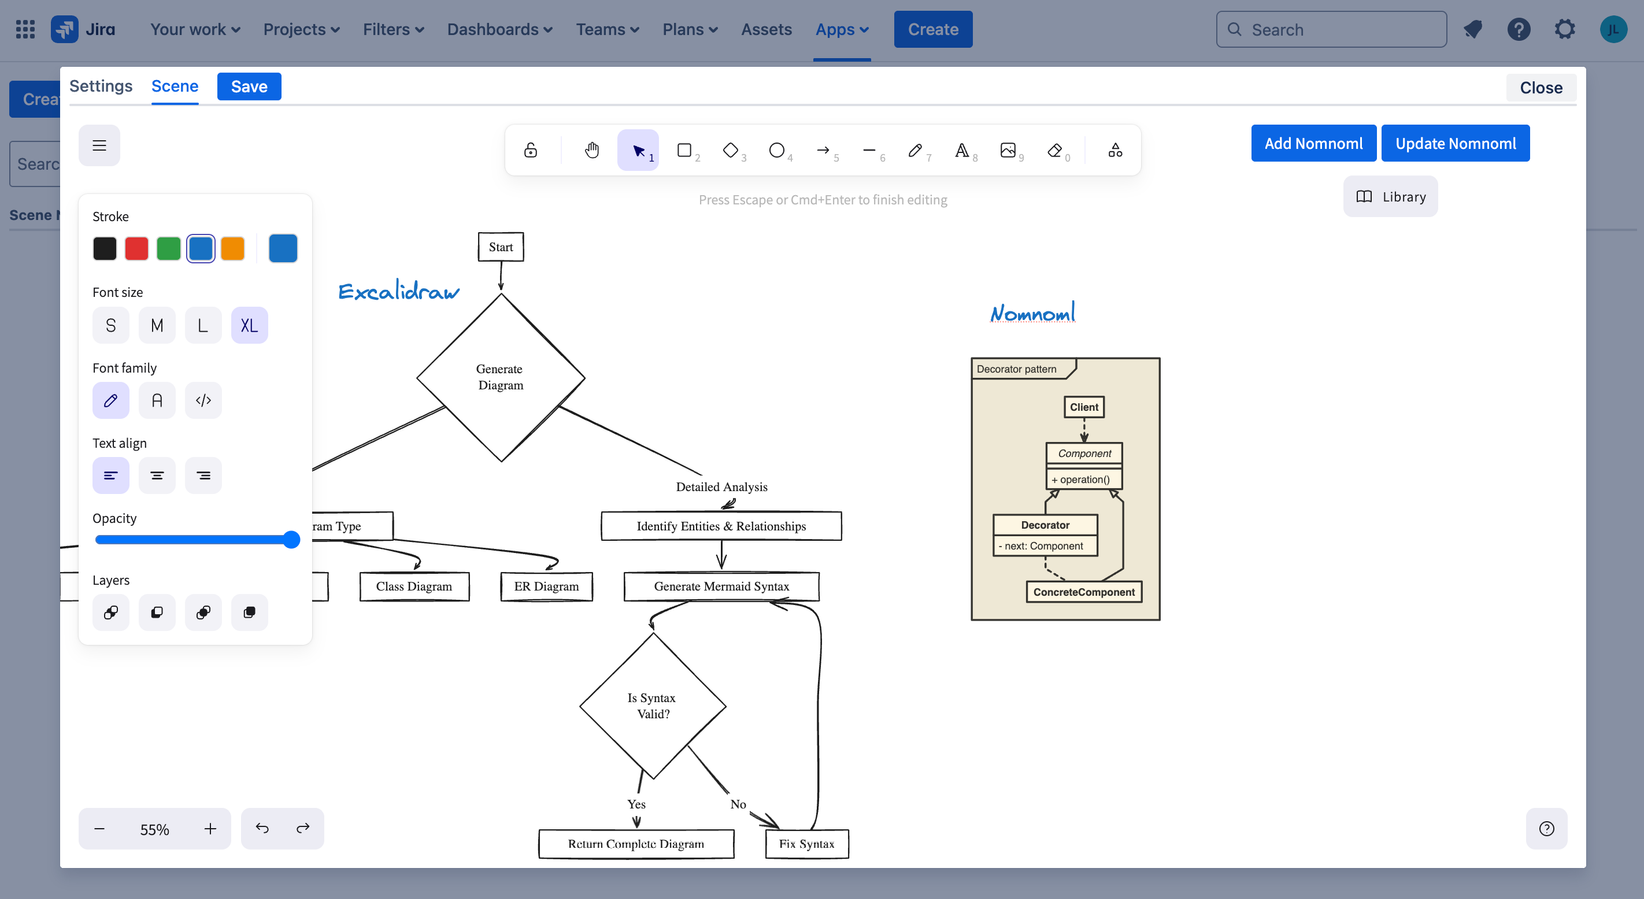Select the Hand panning tool
The height and width of the screenshot is (899, 1644).
coord(592,150)
